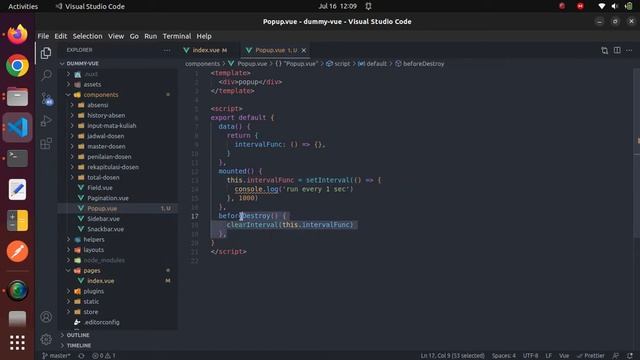Change UTF-8 file encoding
Screen dimensions: 640x360
[531, 356]
